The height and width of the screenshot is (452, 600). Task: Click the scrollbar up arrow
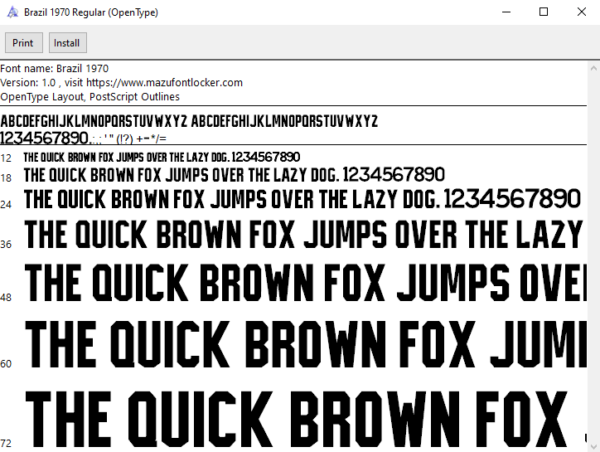tap(593, 69)
